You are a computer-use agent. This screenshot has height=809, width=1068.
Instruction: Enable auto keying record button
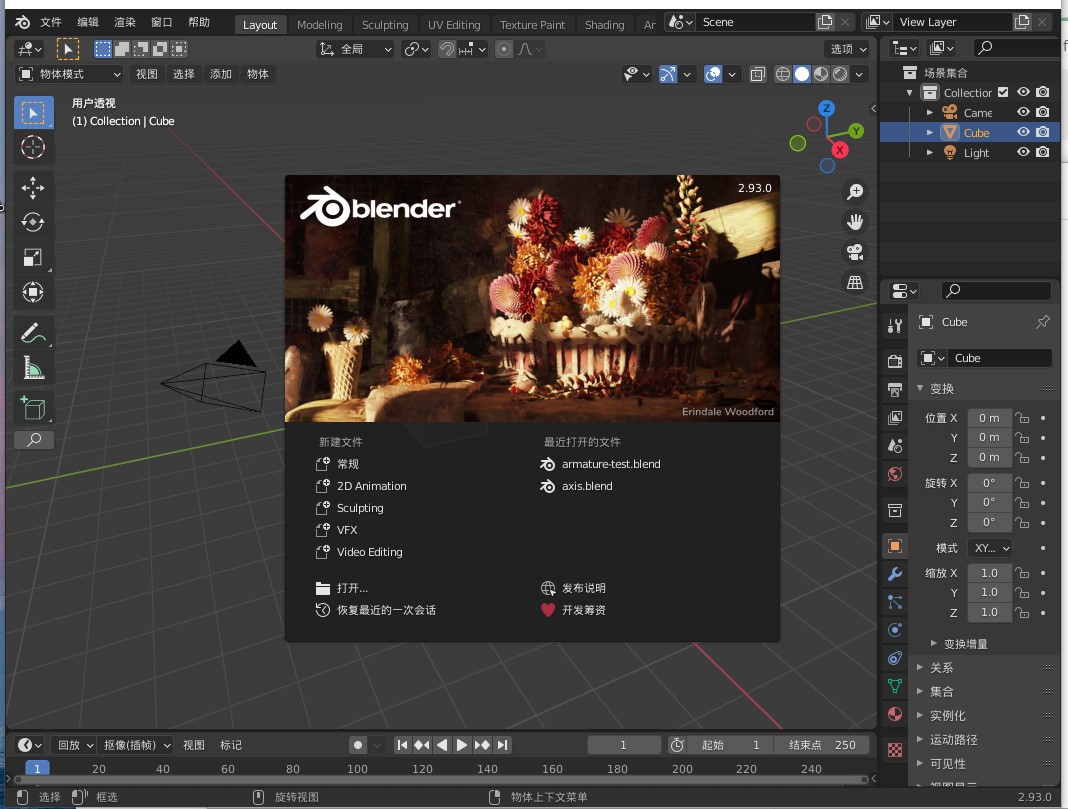[x=358, y=745]
